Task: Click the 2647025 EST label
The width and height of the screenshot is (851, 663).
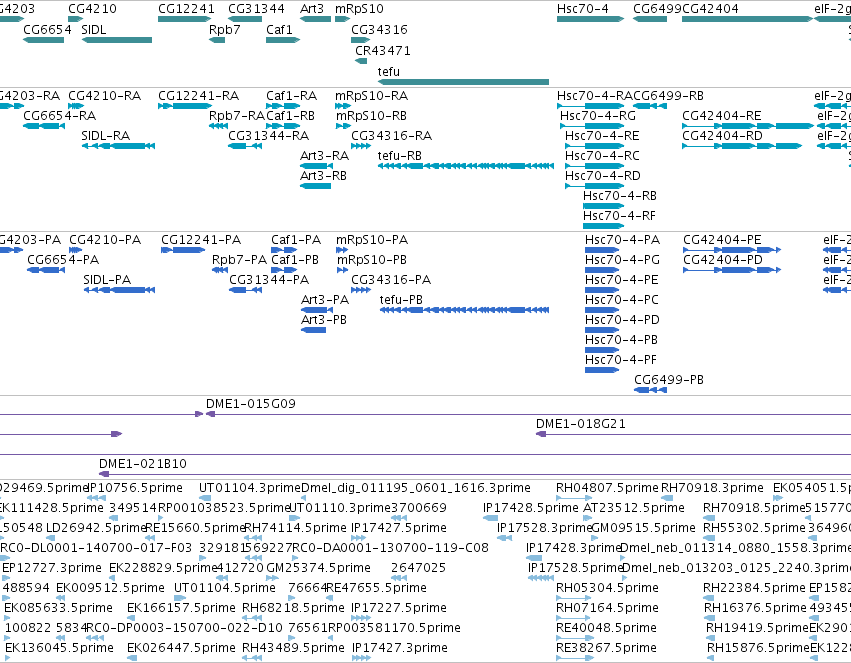Action: pyautogui.click(x=418, y=568)
